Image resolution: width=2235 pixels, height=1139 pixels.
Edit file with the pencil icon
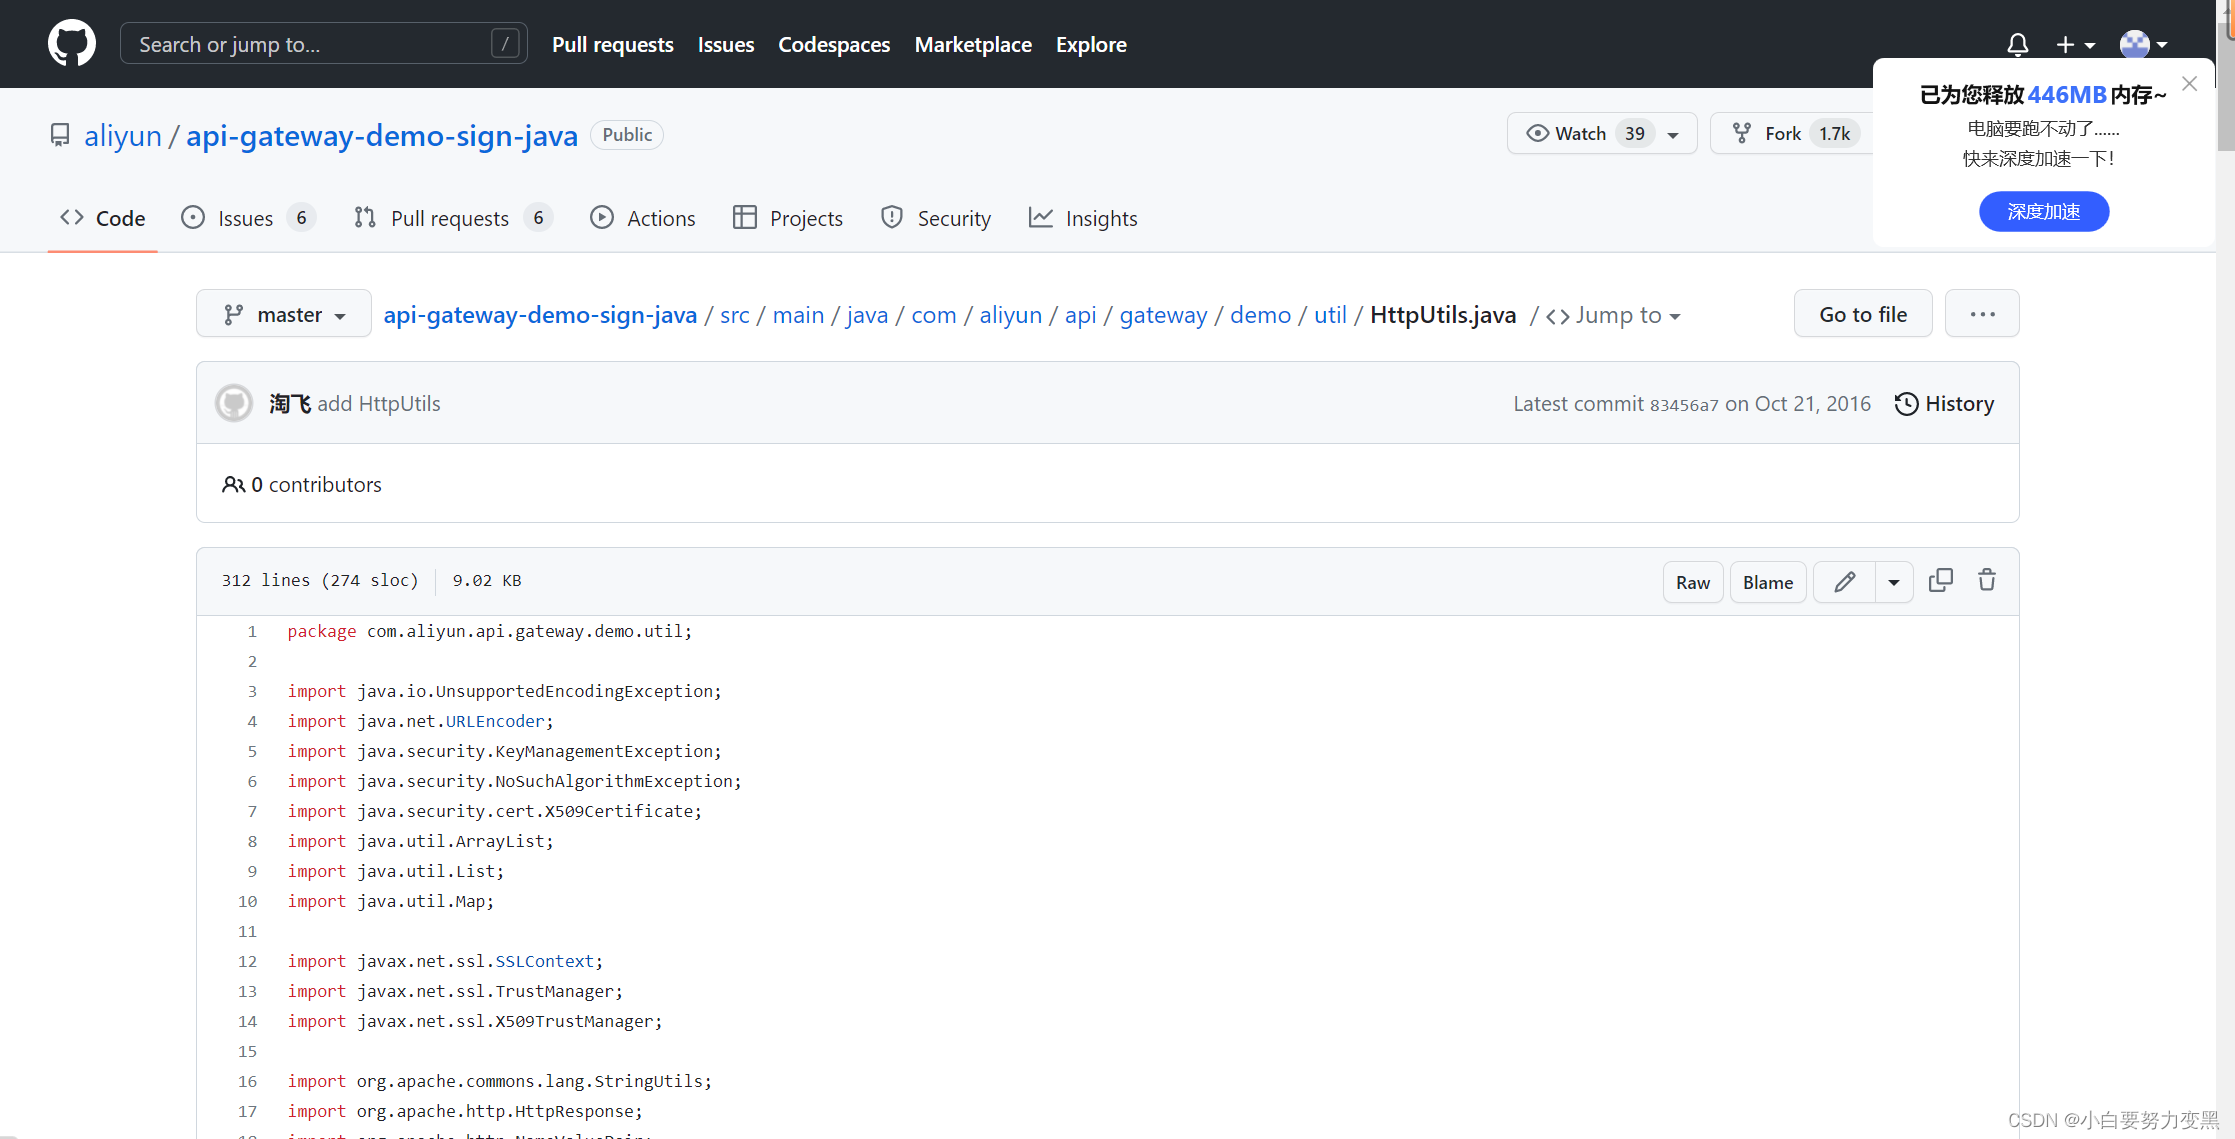[x=1844, y=582]
